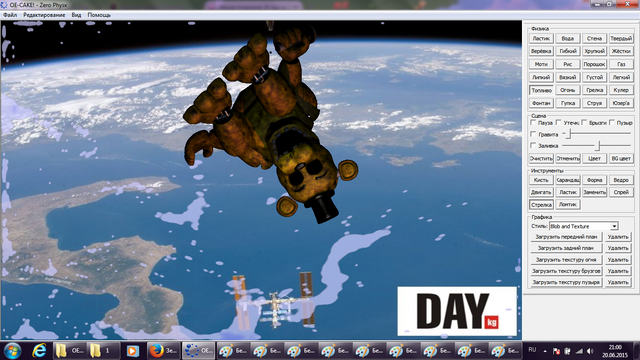Switch to the Firefox taskbar window
This screenshot has width=640, height=360.
(162, 351)
